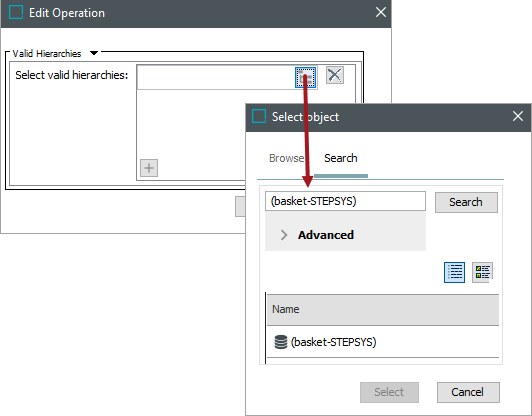Select the (basket-STEPSYS) result row
Image resolution: width=532 pixels, height=416 pixels.
[x=383, y=342]
